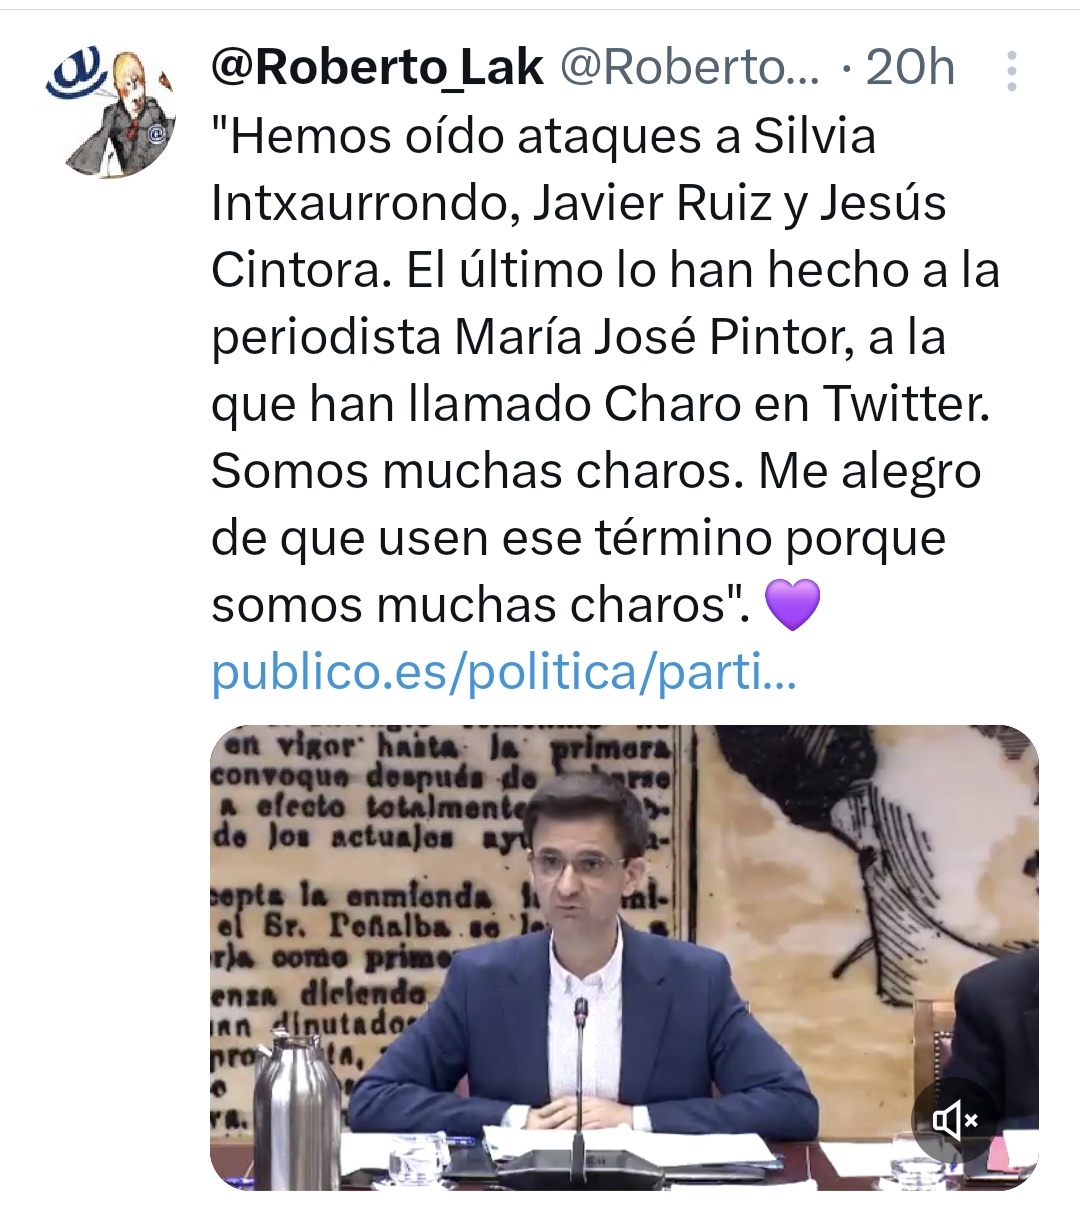Click the bold @Roberto_Lak display name

click(x=378, y=69)
